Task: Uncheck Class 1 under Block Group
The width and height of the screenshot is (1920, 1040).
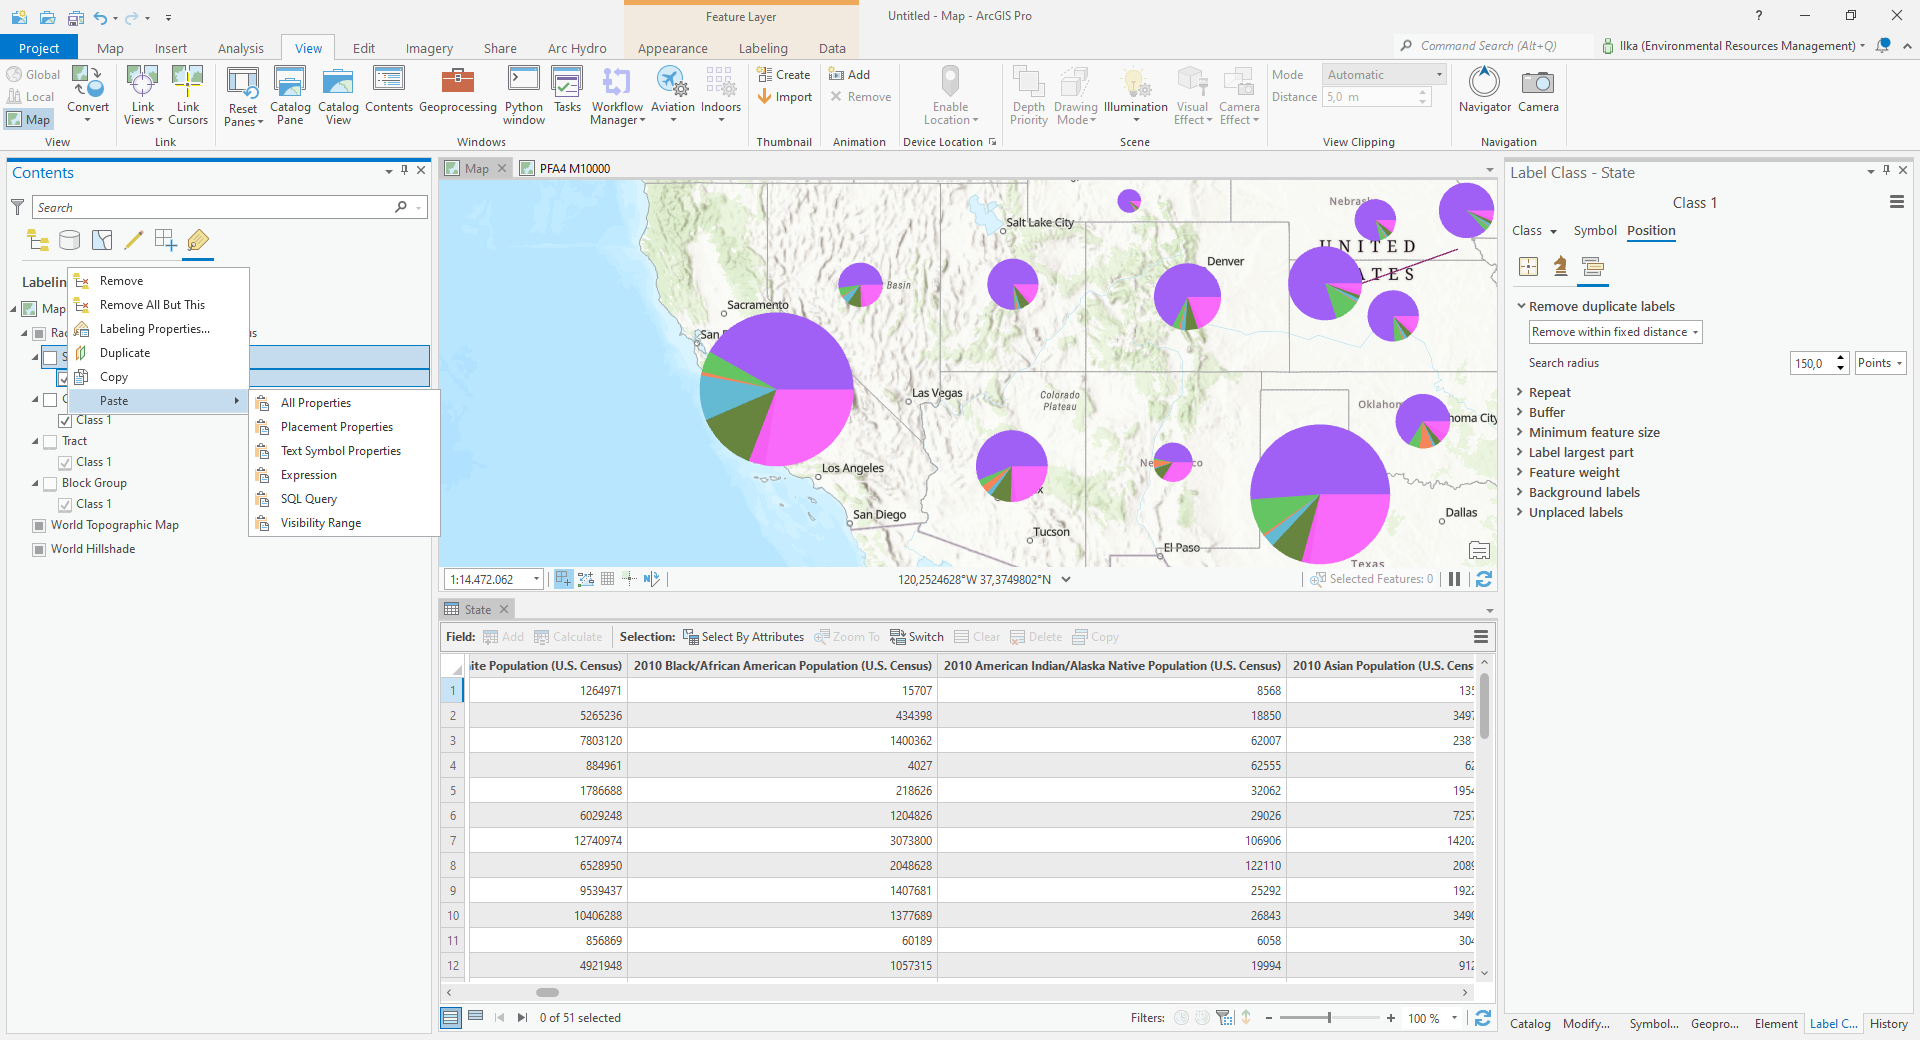Action: click(x=65, y=505)
